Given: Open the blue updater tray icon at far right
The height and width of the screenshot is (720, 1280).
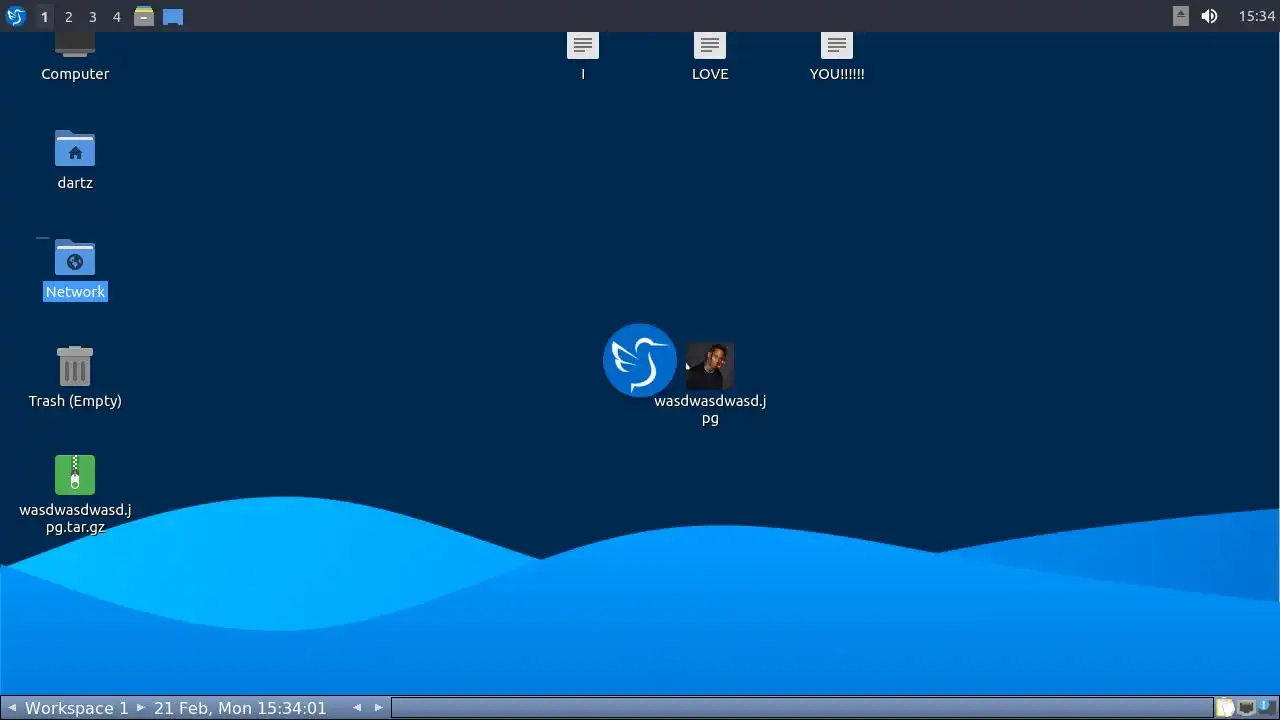Looking at the screenshot, I should (x=1265, y=707).
